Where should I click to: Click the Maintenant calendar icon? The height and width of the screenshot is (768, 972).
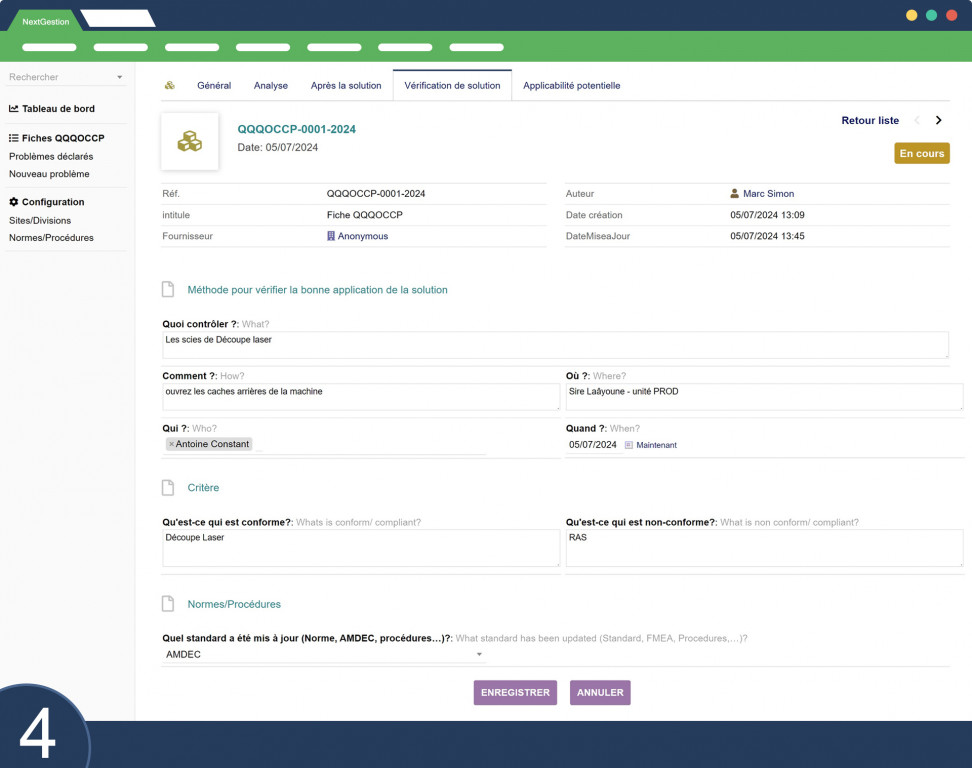629,445
